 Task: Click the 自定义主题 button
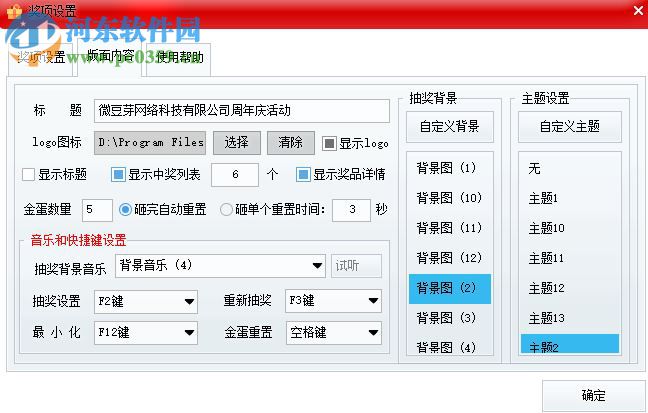point(569,127)
